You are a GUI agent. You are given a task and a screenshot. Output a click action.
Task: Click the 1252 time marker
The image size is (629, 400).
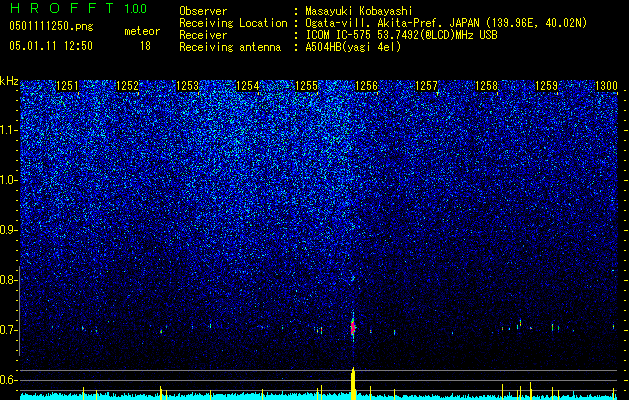coord(128,86)
